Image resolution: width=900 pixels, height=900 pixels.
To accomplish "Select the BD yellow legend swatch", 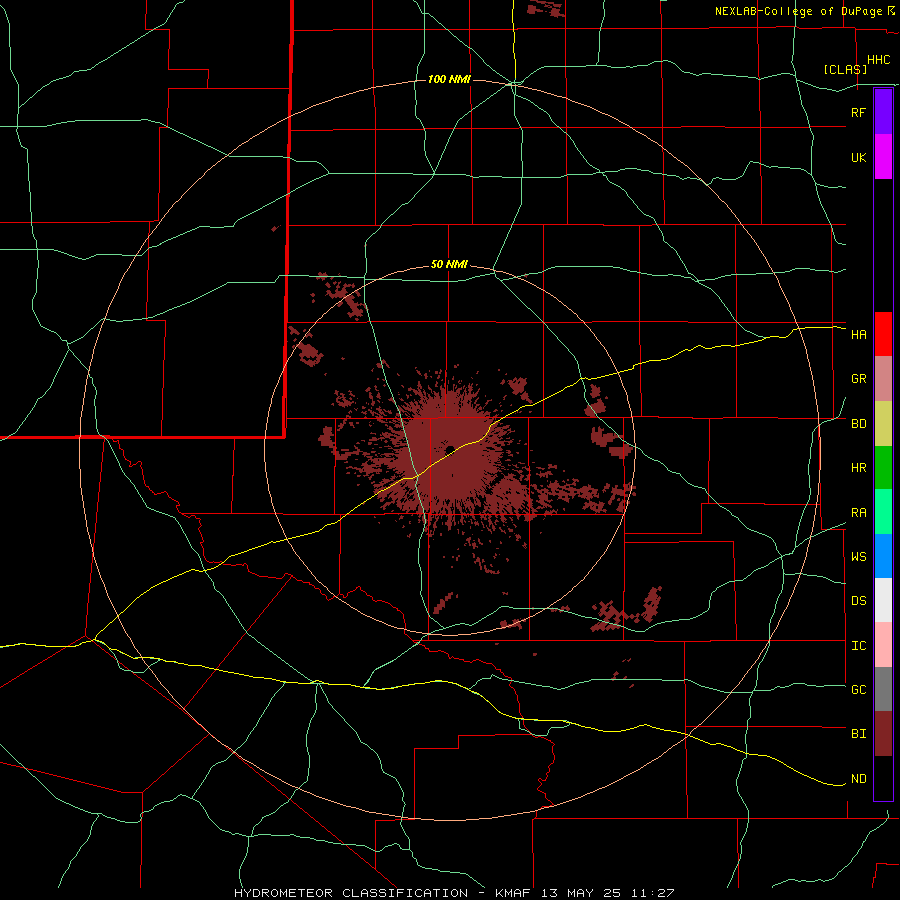I will pos(883,423).
